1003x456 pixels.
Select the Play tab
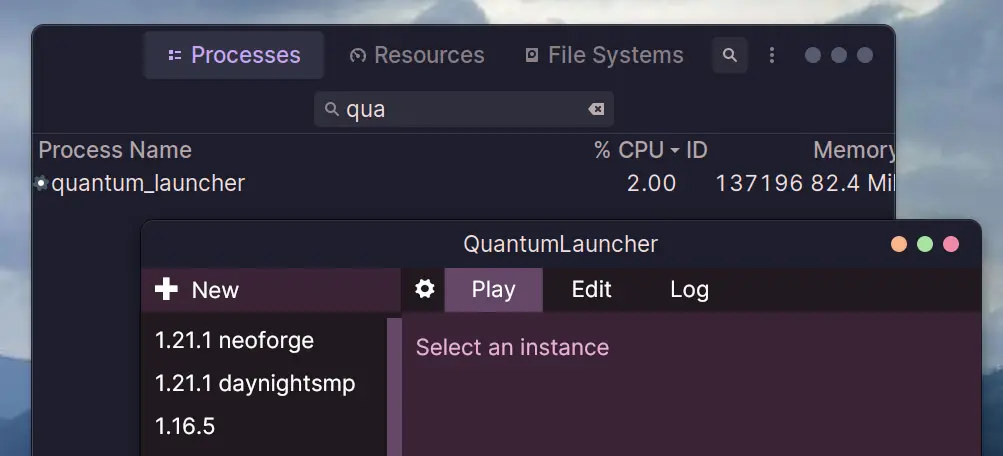tap(493, 290)
